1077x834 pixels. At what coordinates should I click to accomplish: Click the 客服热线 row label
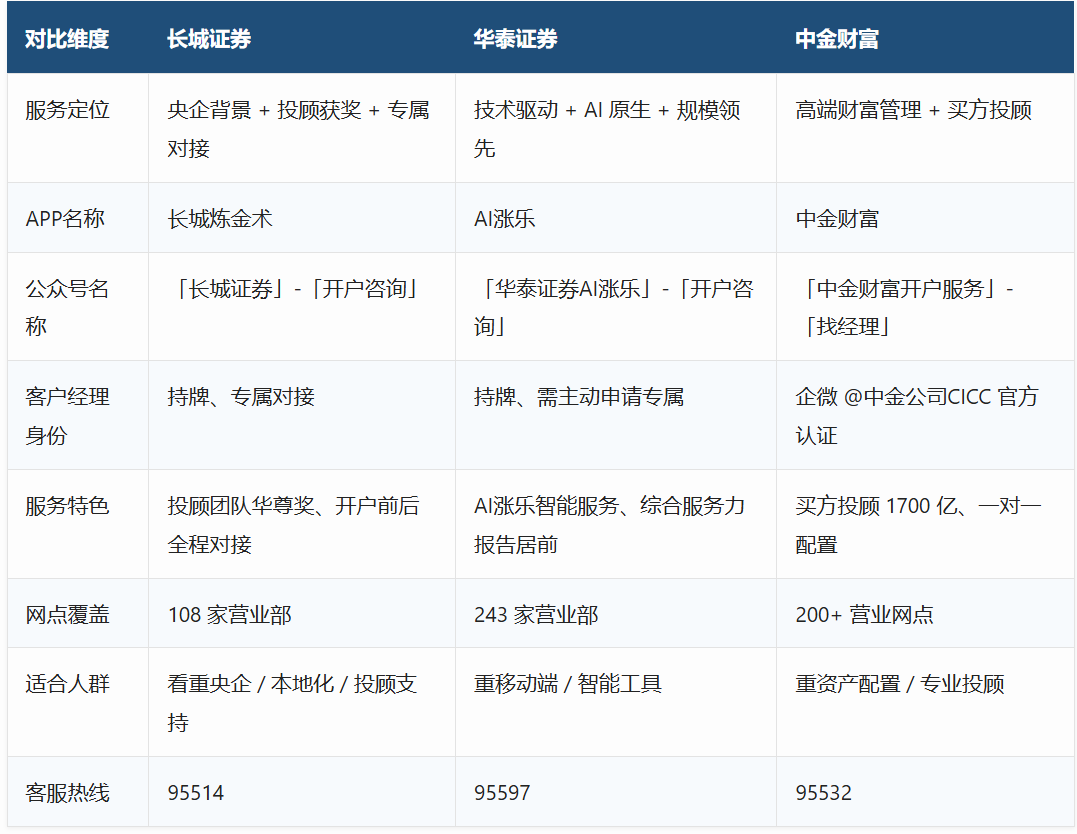[78, 791]
